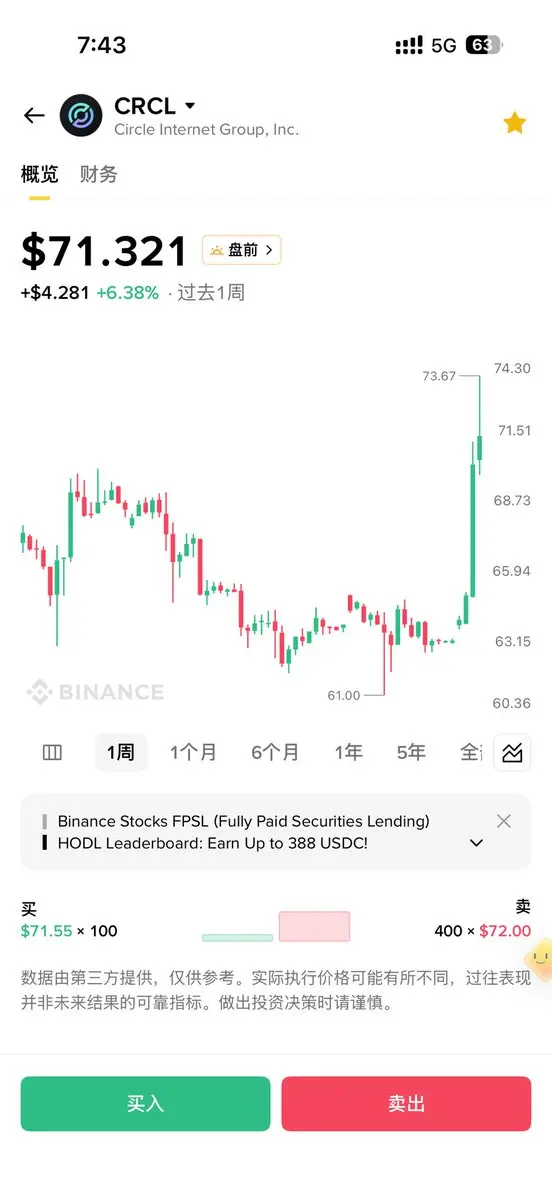Open HODL Leaderboard 388 USDC announcement
Viewport: 552px width, 1200px height.
tap(212, 843)
